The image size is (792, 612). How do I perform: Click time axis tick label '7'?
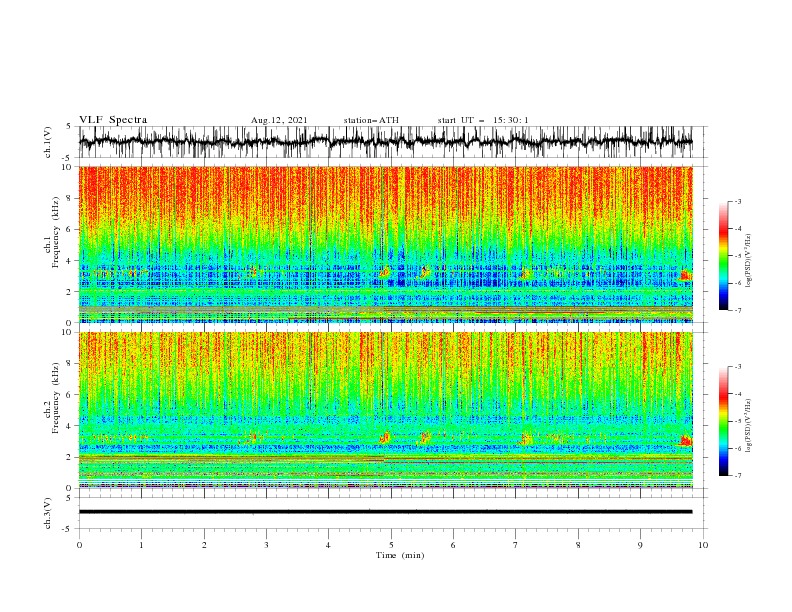pyautogui.click(x=516, y=545)
